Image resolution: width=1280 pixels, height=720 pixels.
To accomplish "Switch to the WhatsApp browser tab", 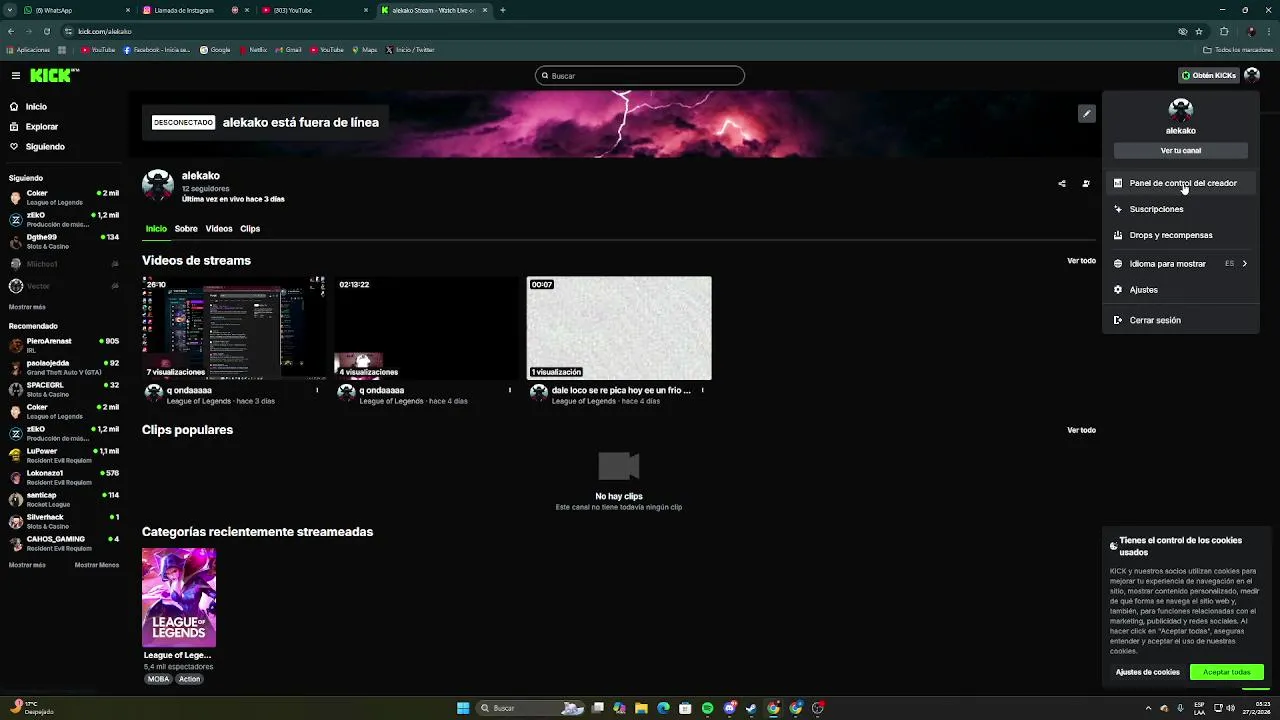I will click(75, 10).
